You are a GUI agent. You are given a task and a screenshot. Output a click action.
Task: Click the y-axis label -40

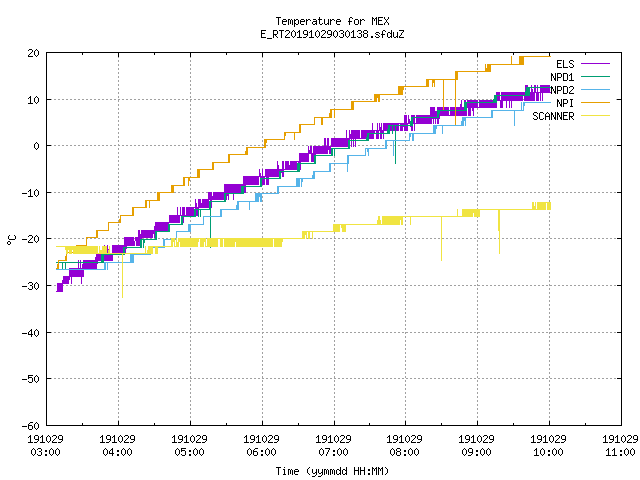31,333
